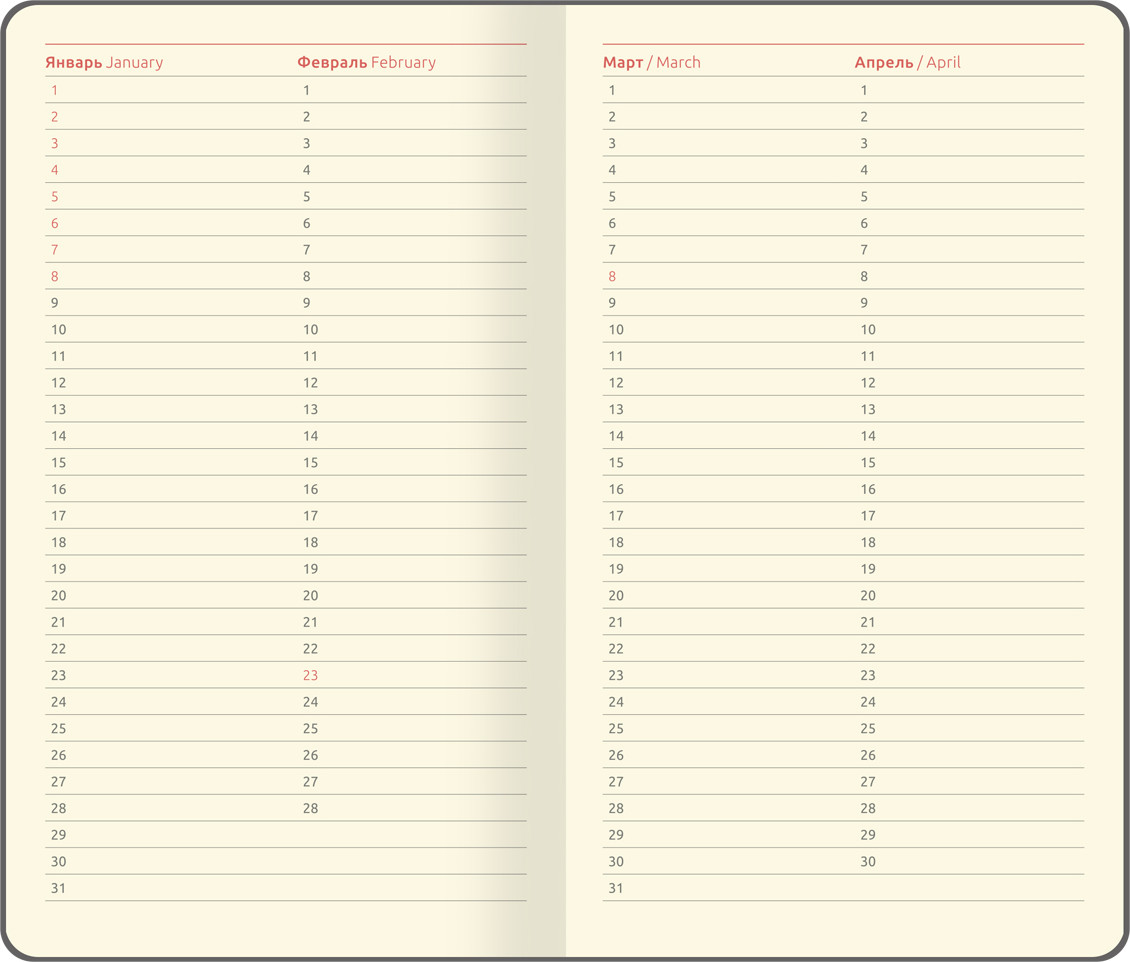Screen dimensions: 1130x962
Task: Click day 20 under March
Action: click(616, 595)
